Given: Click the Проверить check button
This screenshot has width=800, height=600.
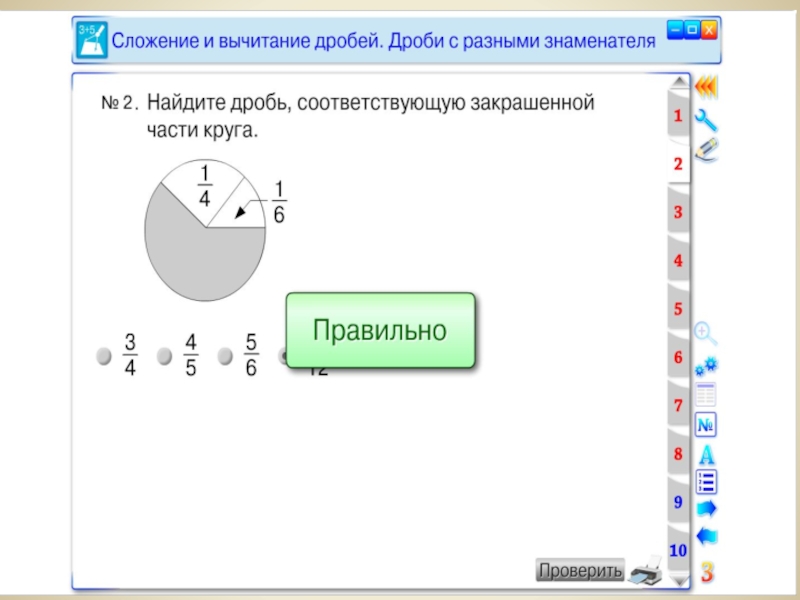Looking at the screenshot, I should (x=580, y=570).
